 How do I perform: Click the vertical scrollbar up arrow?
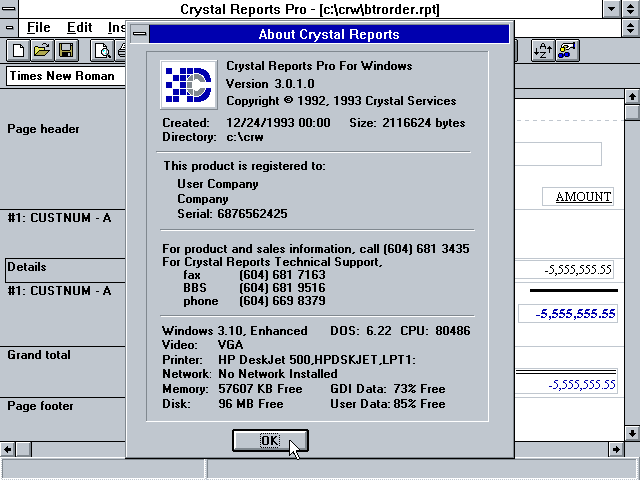tap(632, 97)
